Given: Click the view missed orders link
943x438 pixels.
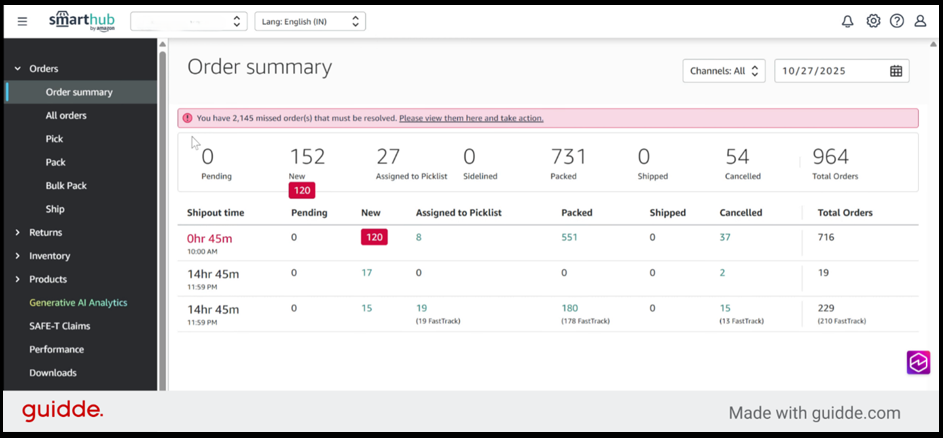Looking at the screenshot, I should [470, 118].
